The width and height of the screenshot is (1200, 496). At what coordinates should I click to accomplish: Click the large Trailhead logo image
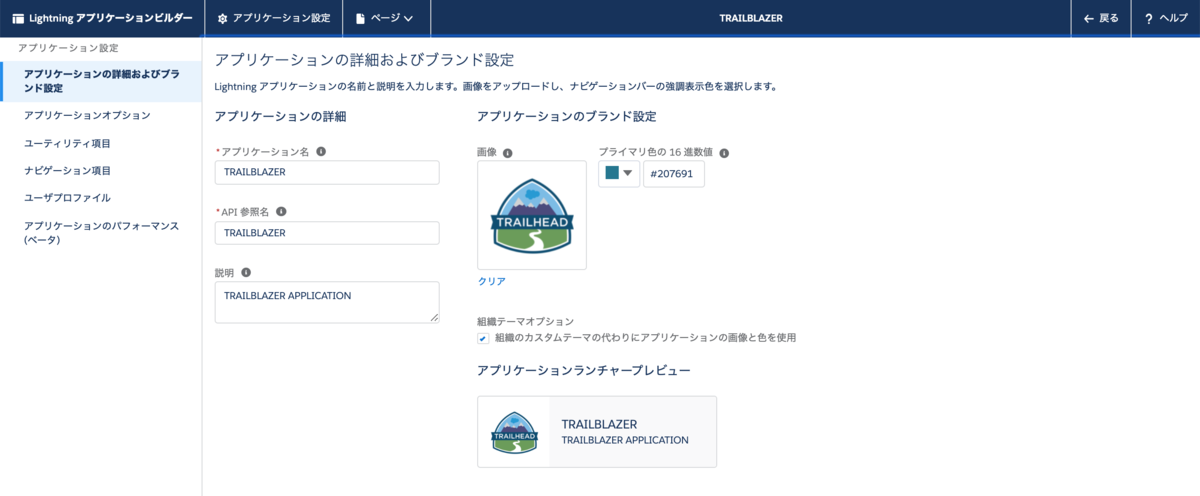(x=532, y=215)
